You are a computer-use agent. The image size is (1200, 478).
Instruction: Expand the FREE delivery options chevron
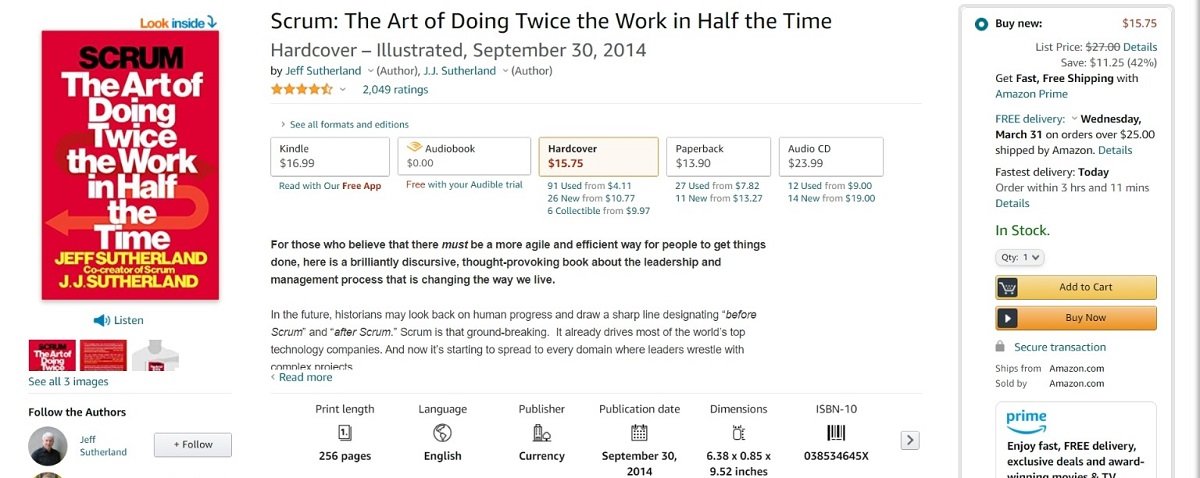tap(1074, 118)
